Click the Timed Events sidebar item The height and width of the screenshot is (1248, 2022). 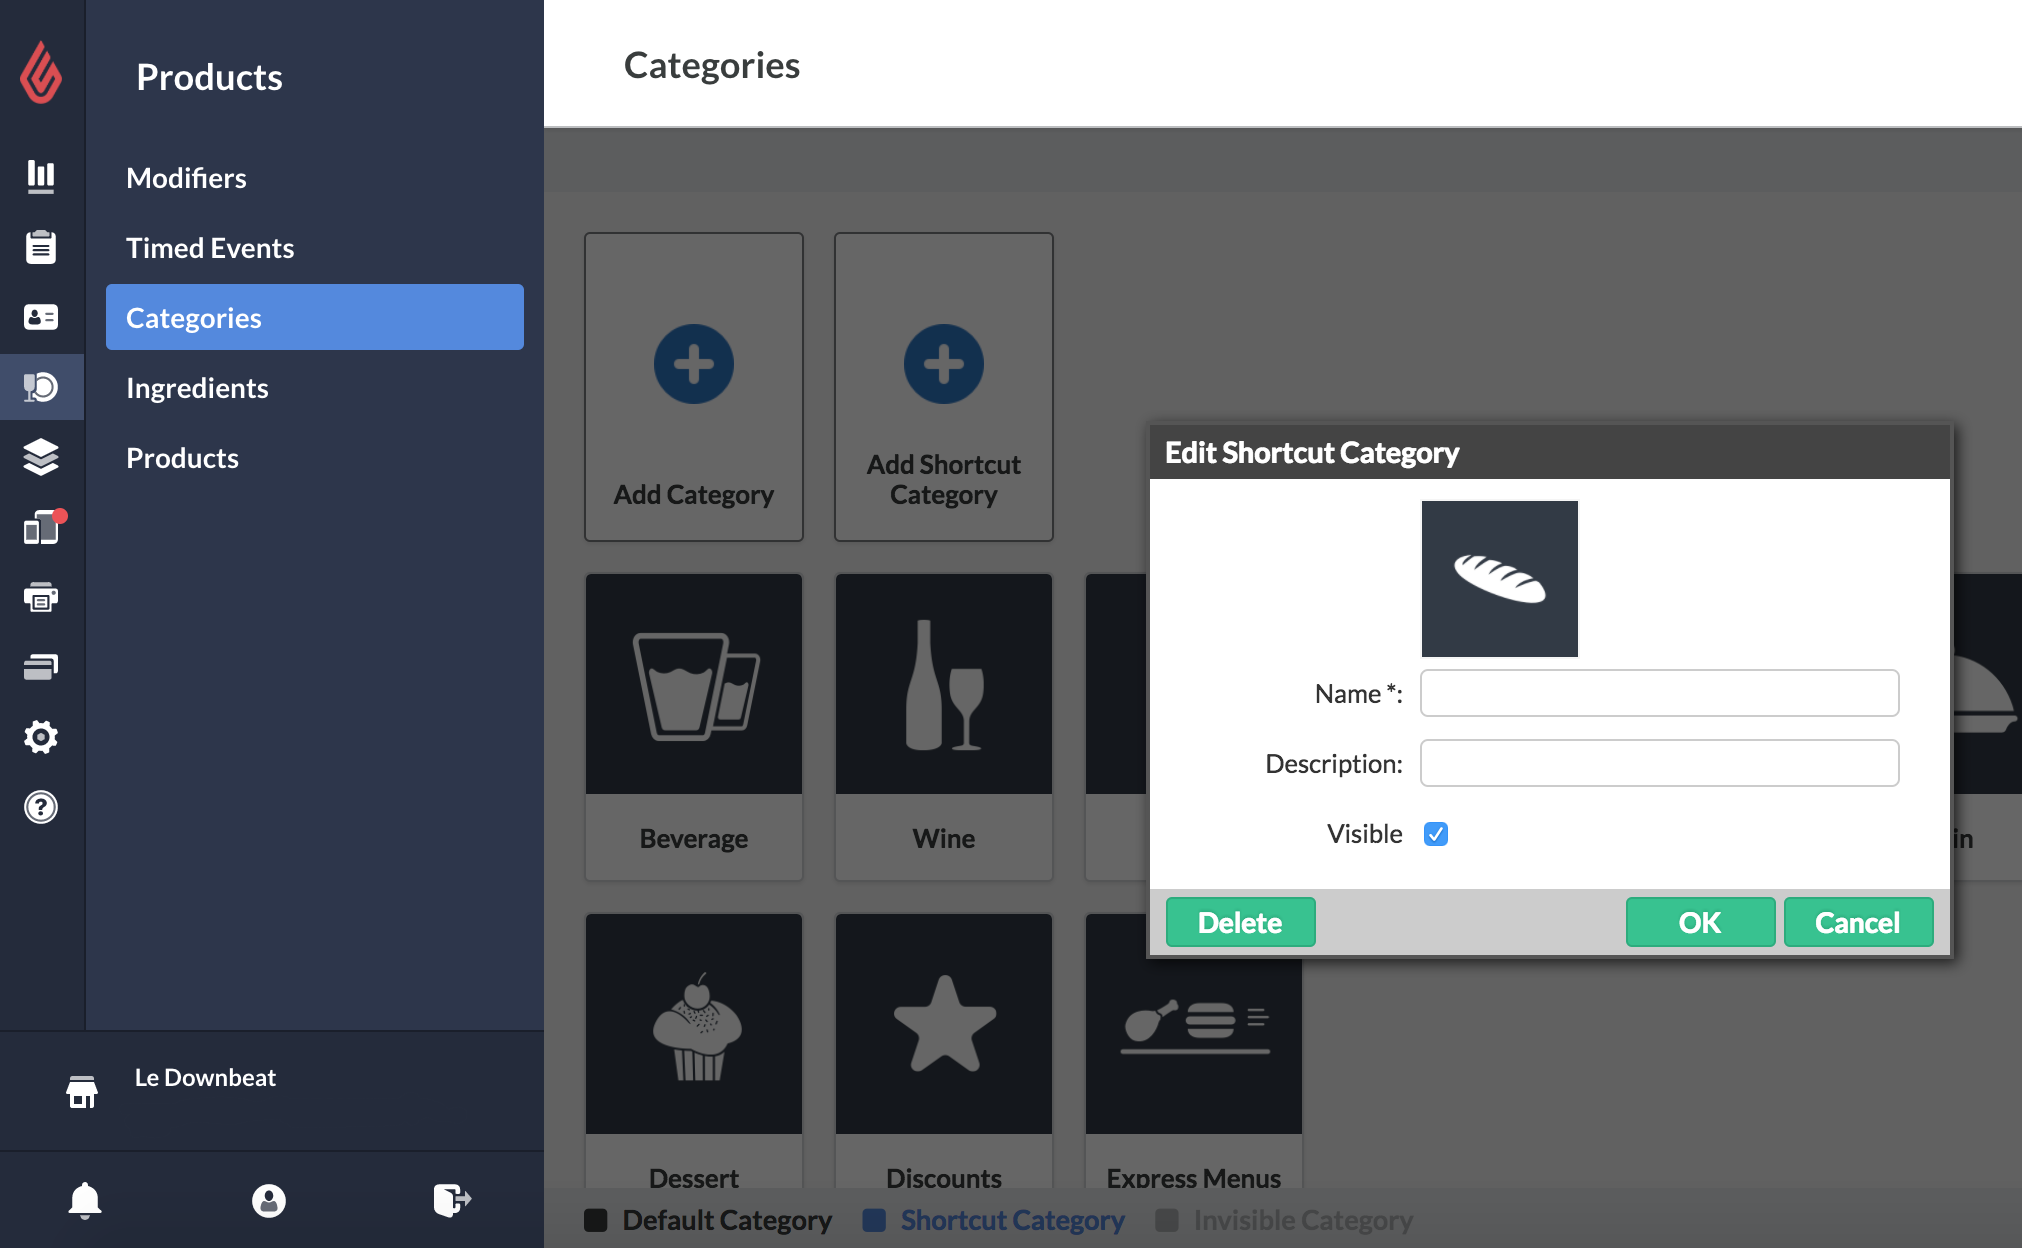click(x=209, y=246)
